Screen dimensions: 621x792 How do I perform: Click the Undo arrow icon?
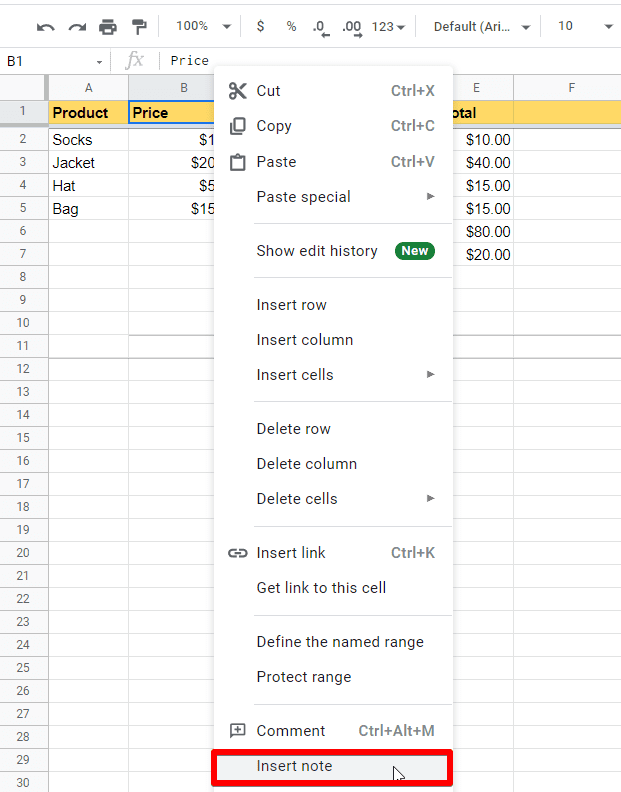(45, 27)
